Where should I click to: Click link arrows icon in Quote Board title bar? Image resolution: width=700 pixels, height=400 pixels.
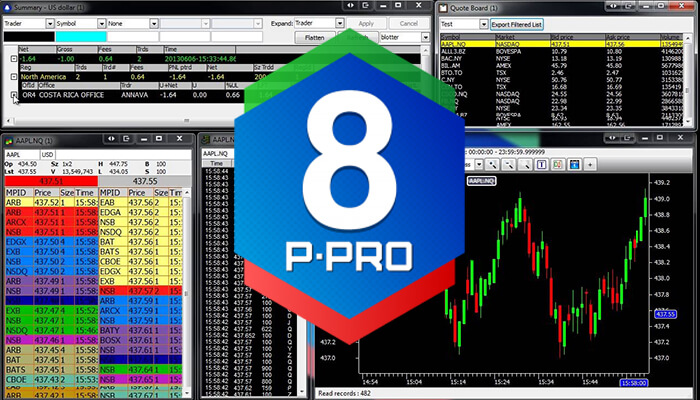612,6
